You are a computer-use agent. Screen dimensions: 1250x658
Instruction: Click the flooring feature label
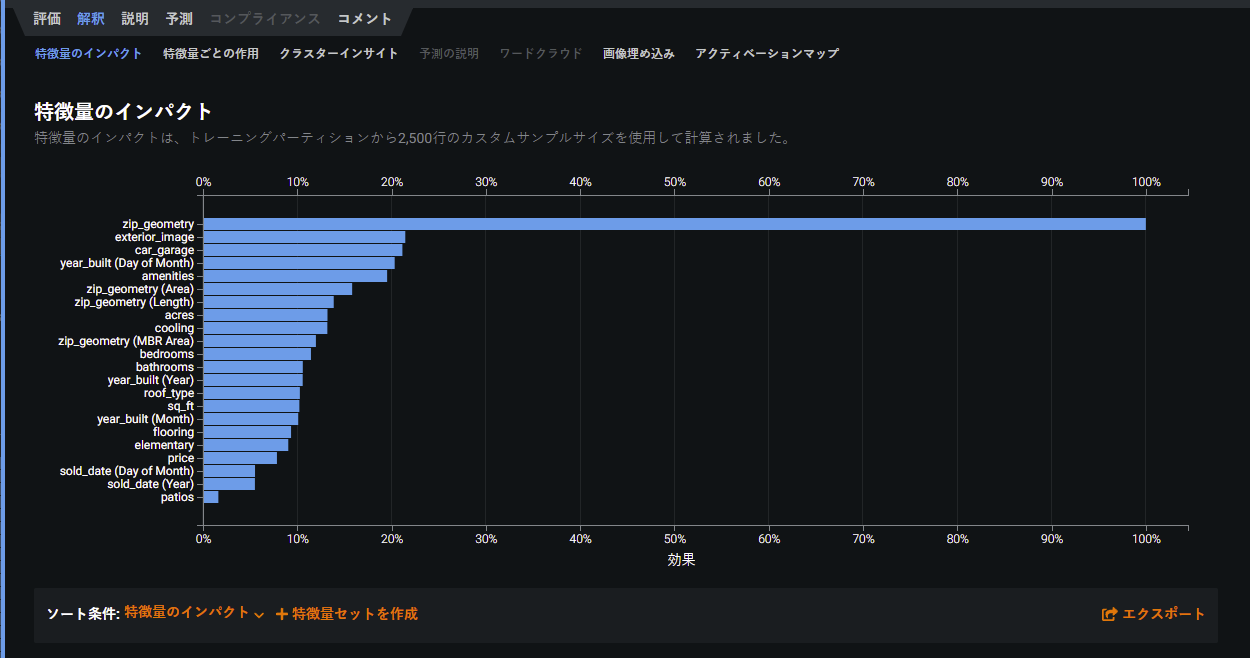point(174,432)
